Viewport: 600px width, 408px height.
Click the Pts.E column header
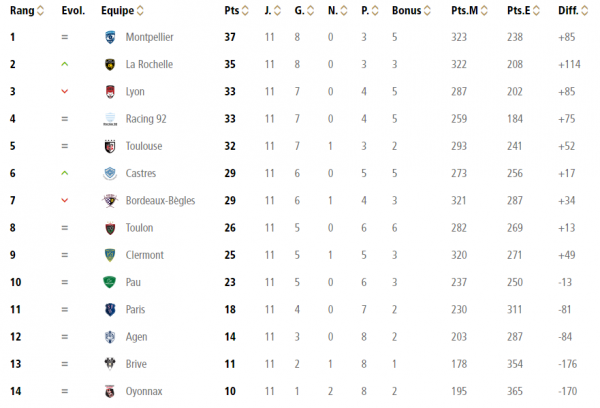pyautogui.click(x=519, y=11)
